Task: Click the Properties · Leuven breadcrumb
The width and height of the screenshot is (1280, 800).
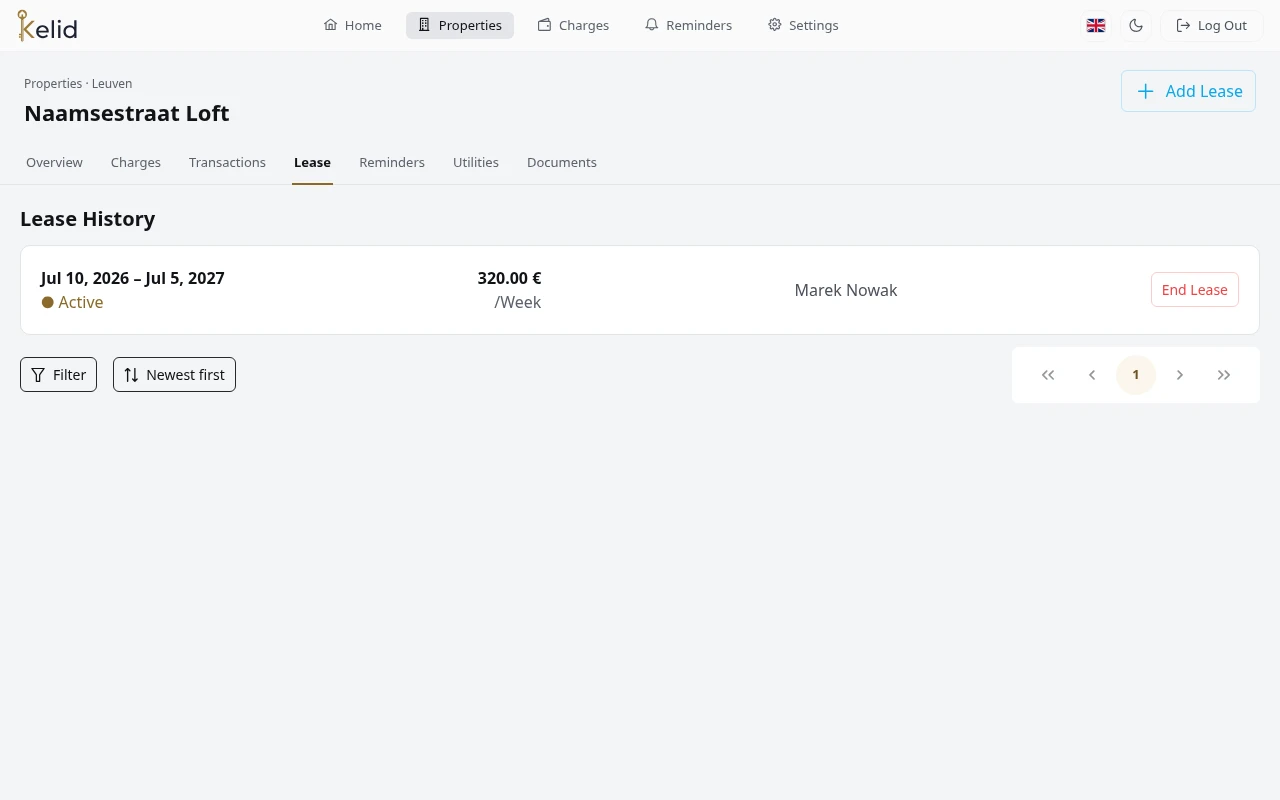Action: pyautogui.click(x=78, y=84)
